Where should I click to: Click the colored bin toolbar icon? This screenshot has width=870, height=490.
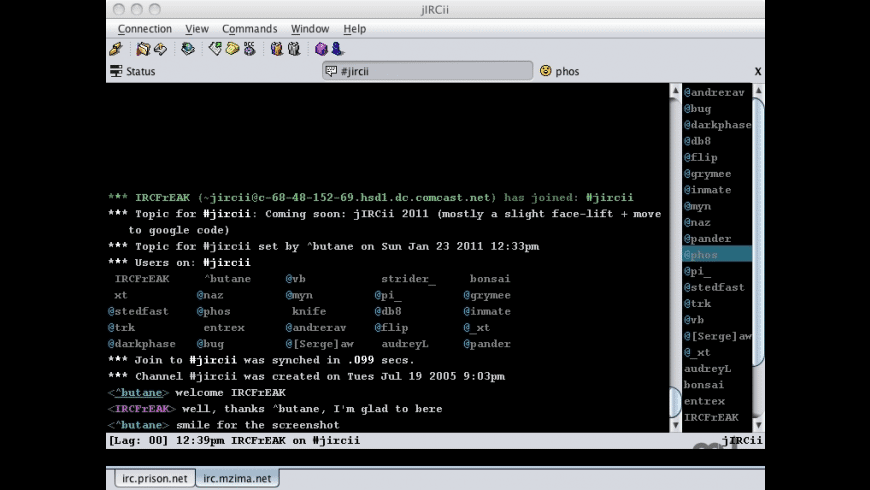276,49
